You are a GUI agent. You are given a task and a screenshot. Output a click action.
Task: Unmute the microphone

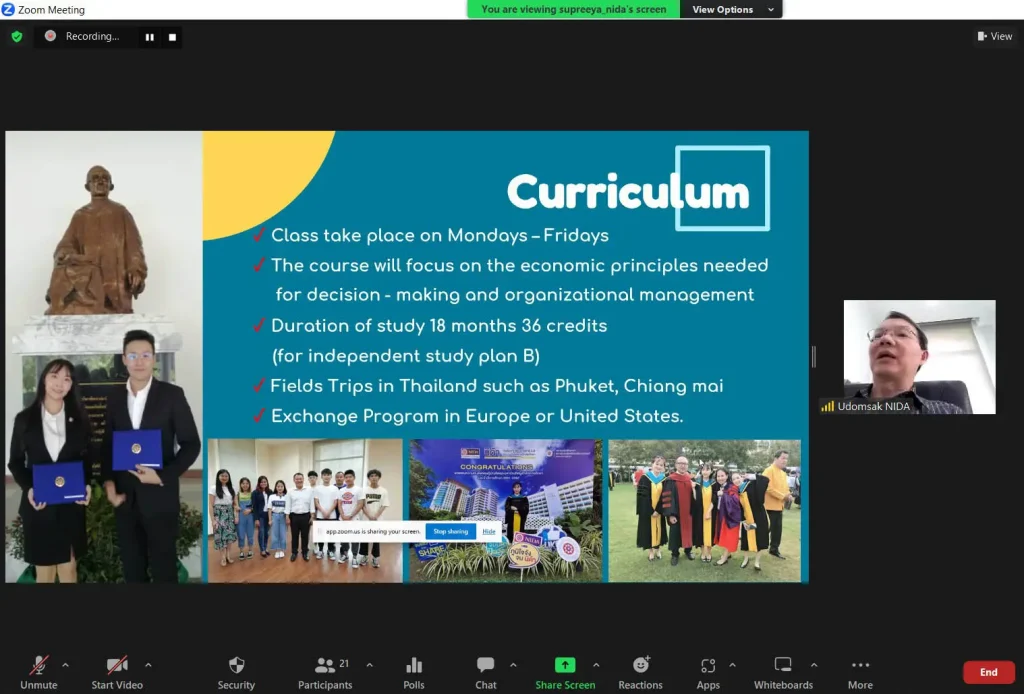tap(39, 666)
